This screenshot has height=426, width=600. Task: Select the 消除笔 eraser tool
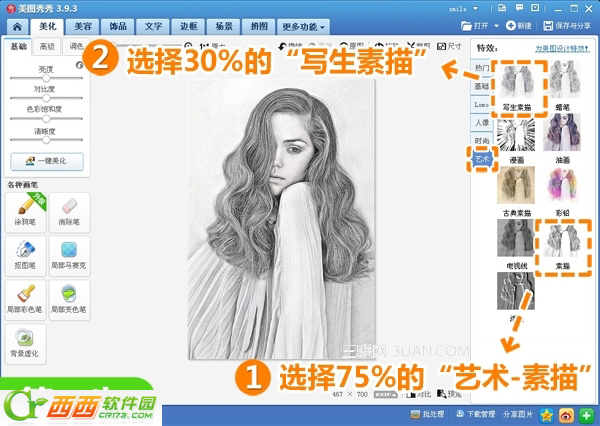click(x=69, y=212)
